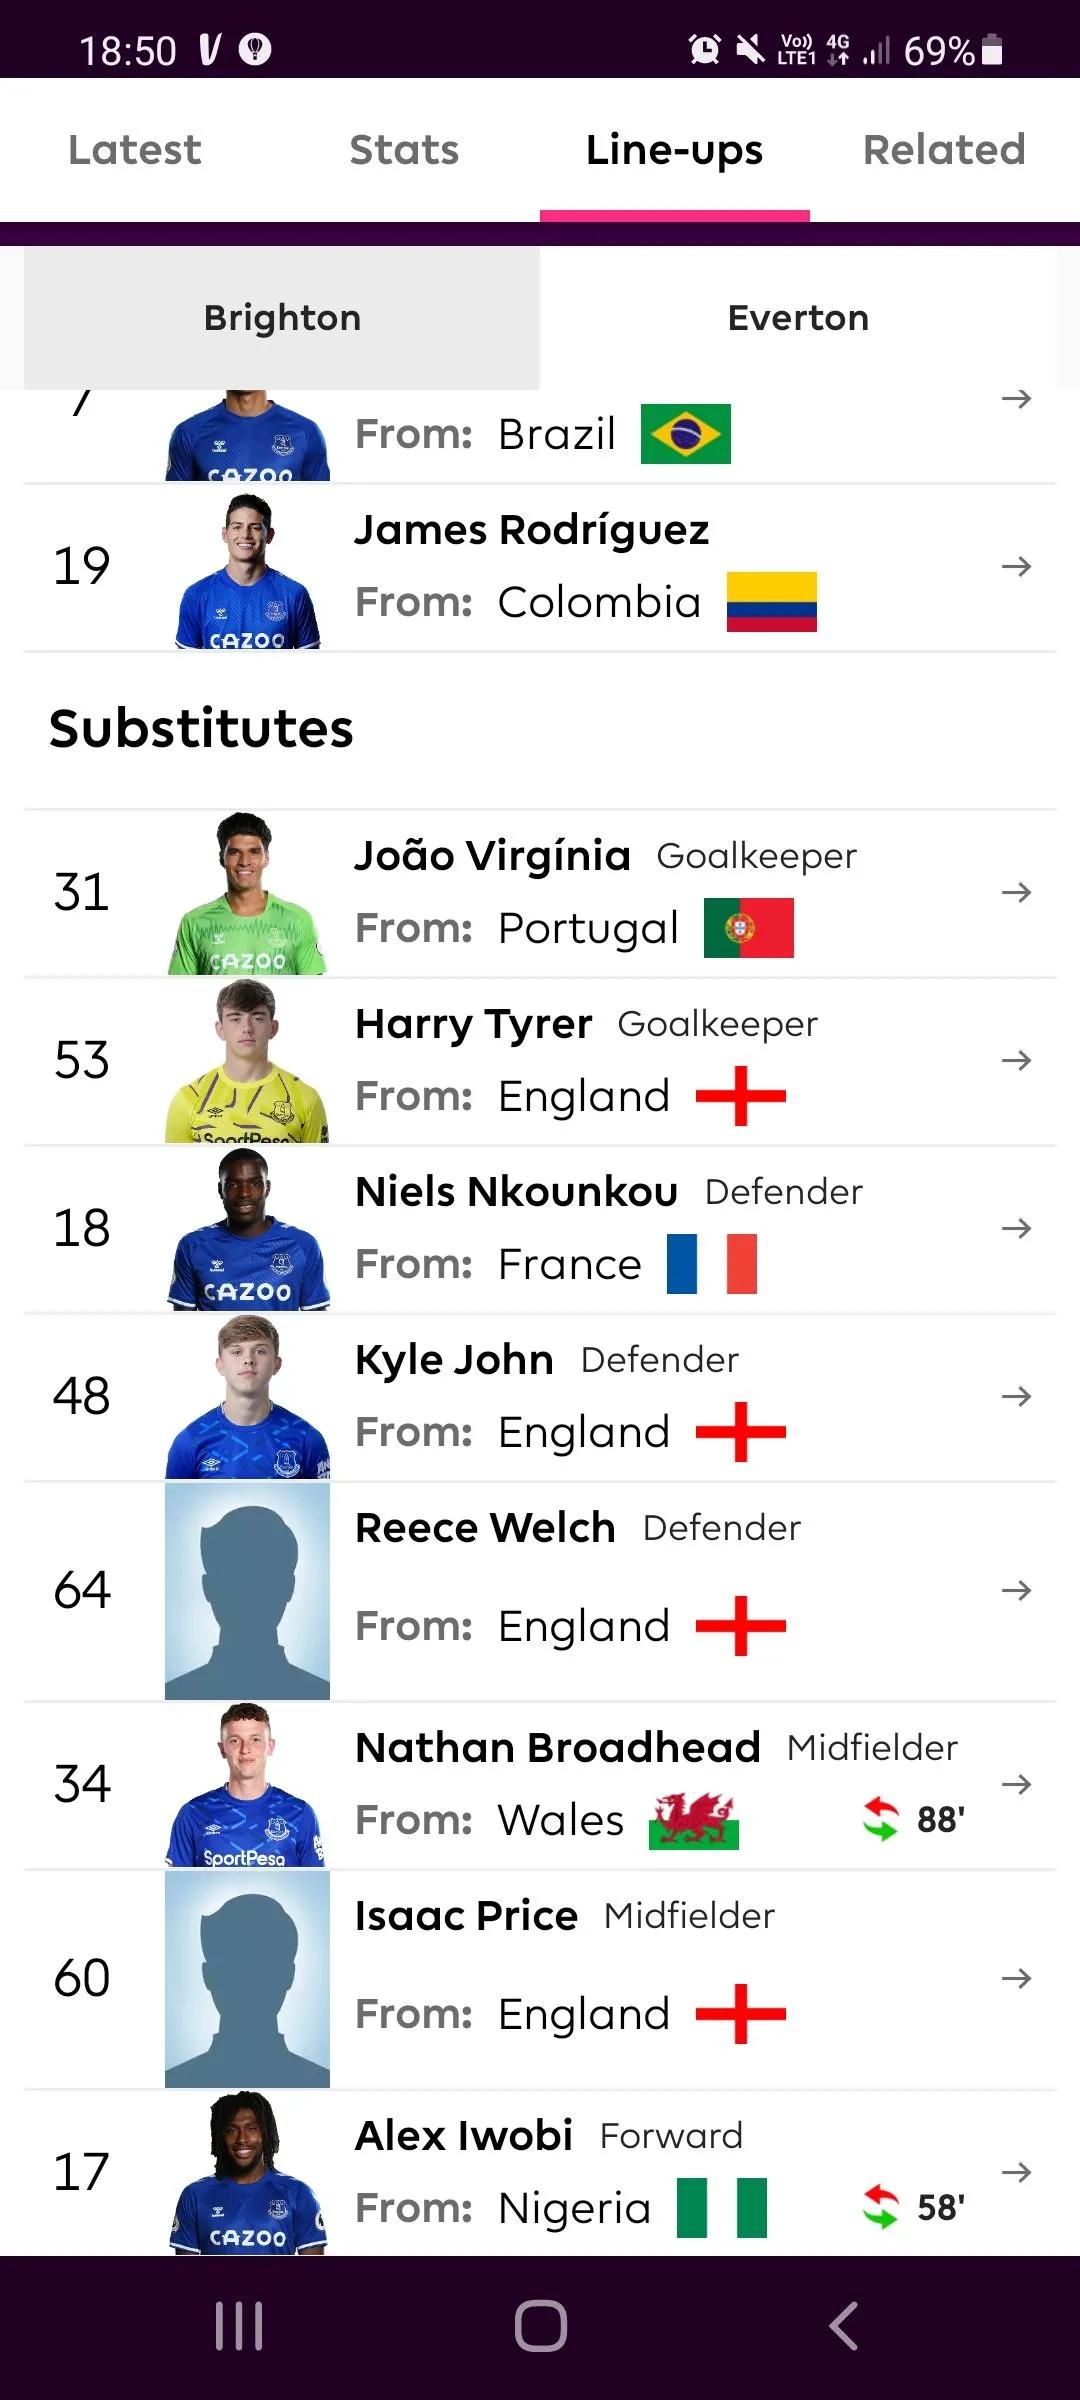Viewport: 1080px width, 2400px height.
Task: Go to the Latest tab
Action: point(135,150)
